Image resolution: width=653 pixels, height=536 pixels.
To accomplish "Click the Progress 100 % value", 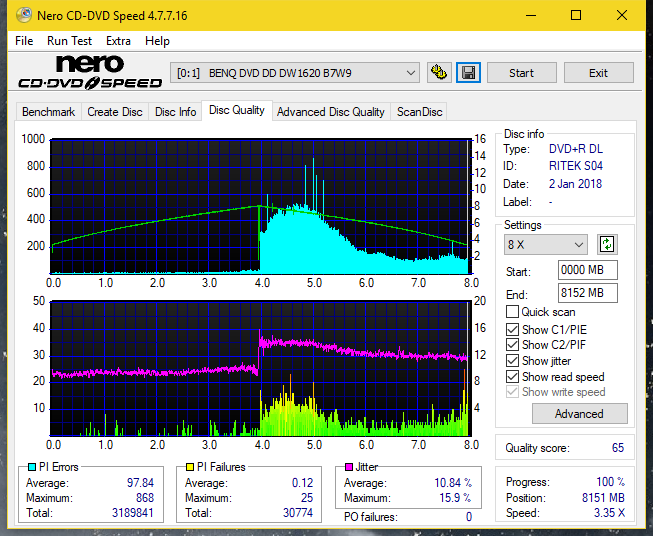I will pos(611,482).
